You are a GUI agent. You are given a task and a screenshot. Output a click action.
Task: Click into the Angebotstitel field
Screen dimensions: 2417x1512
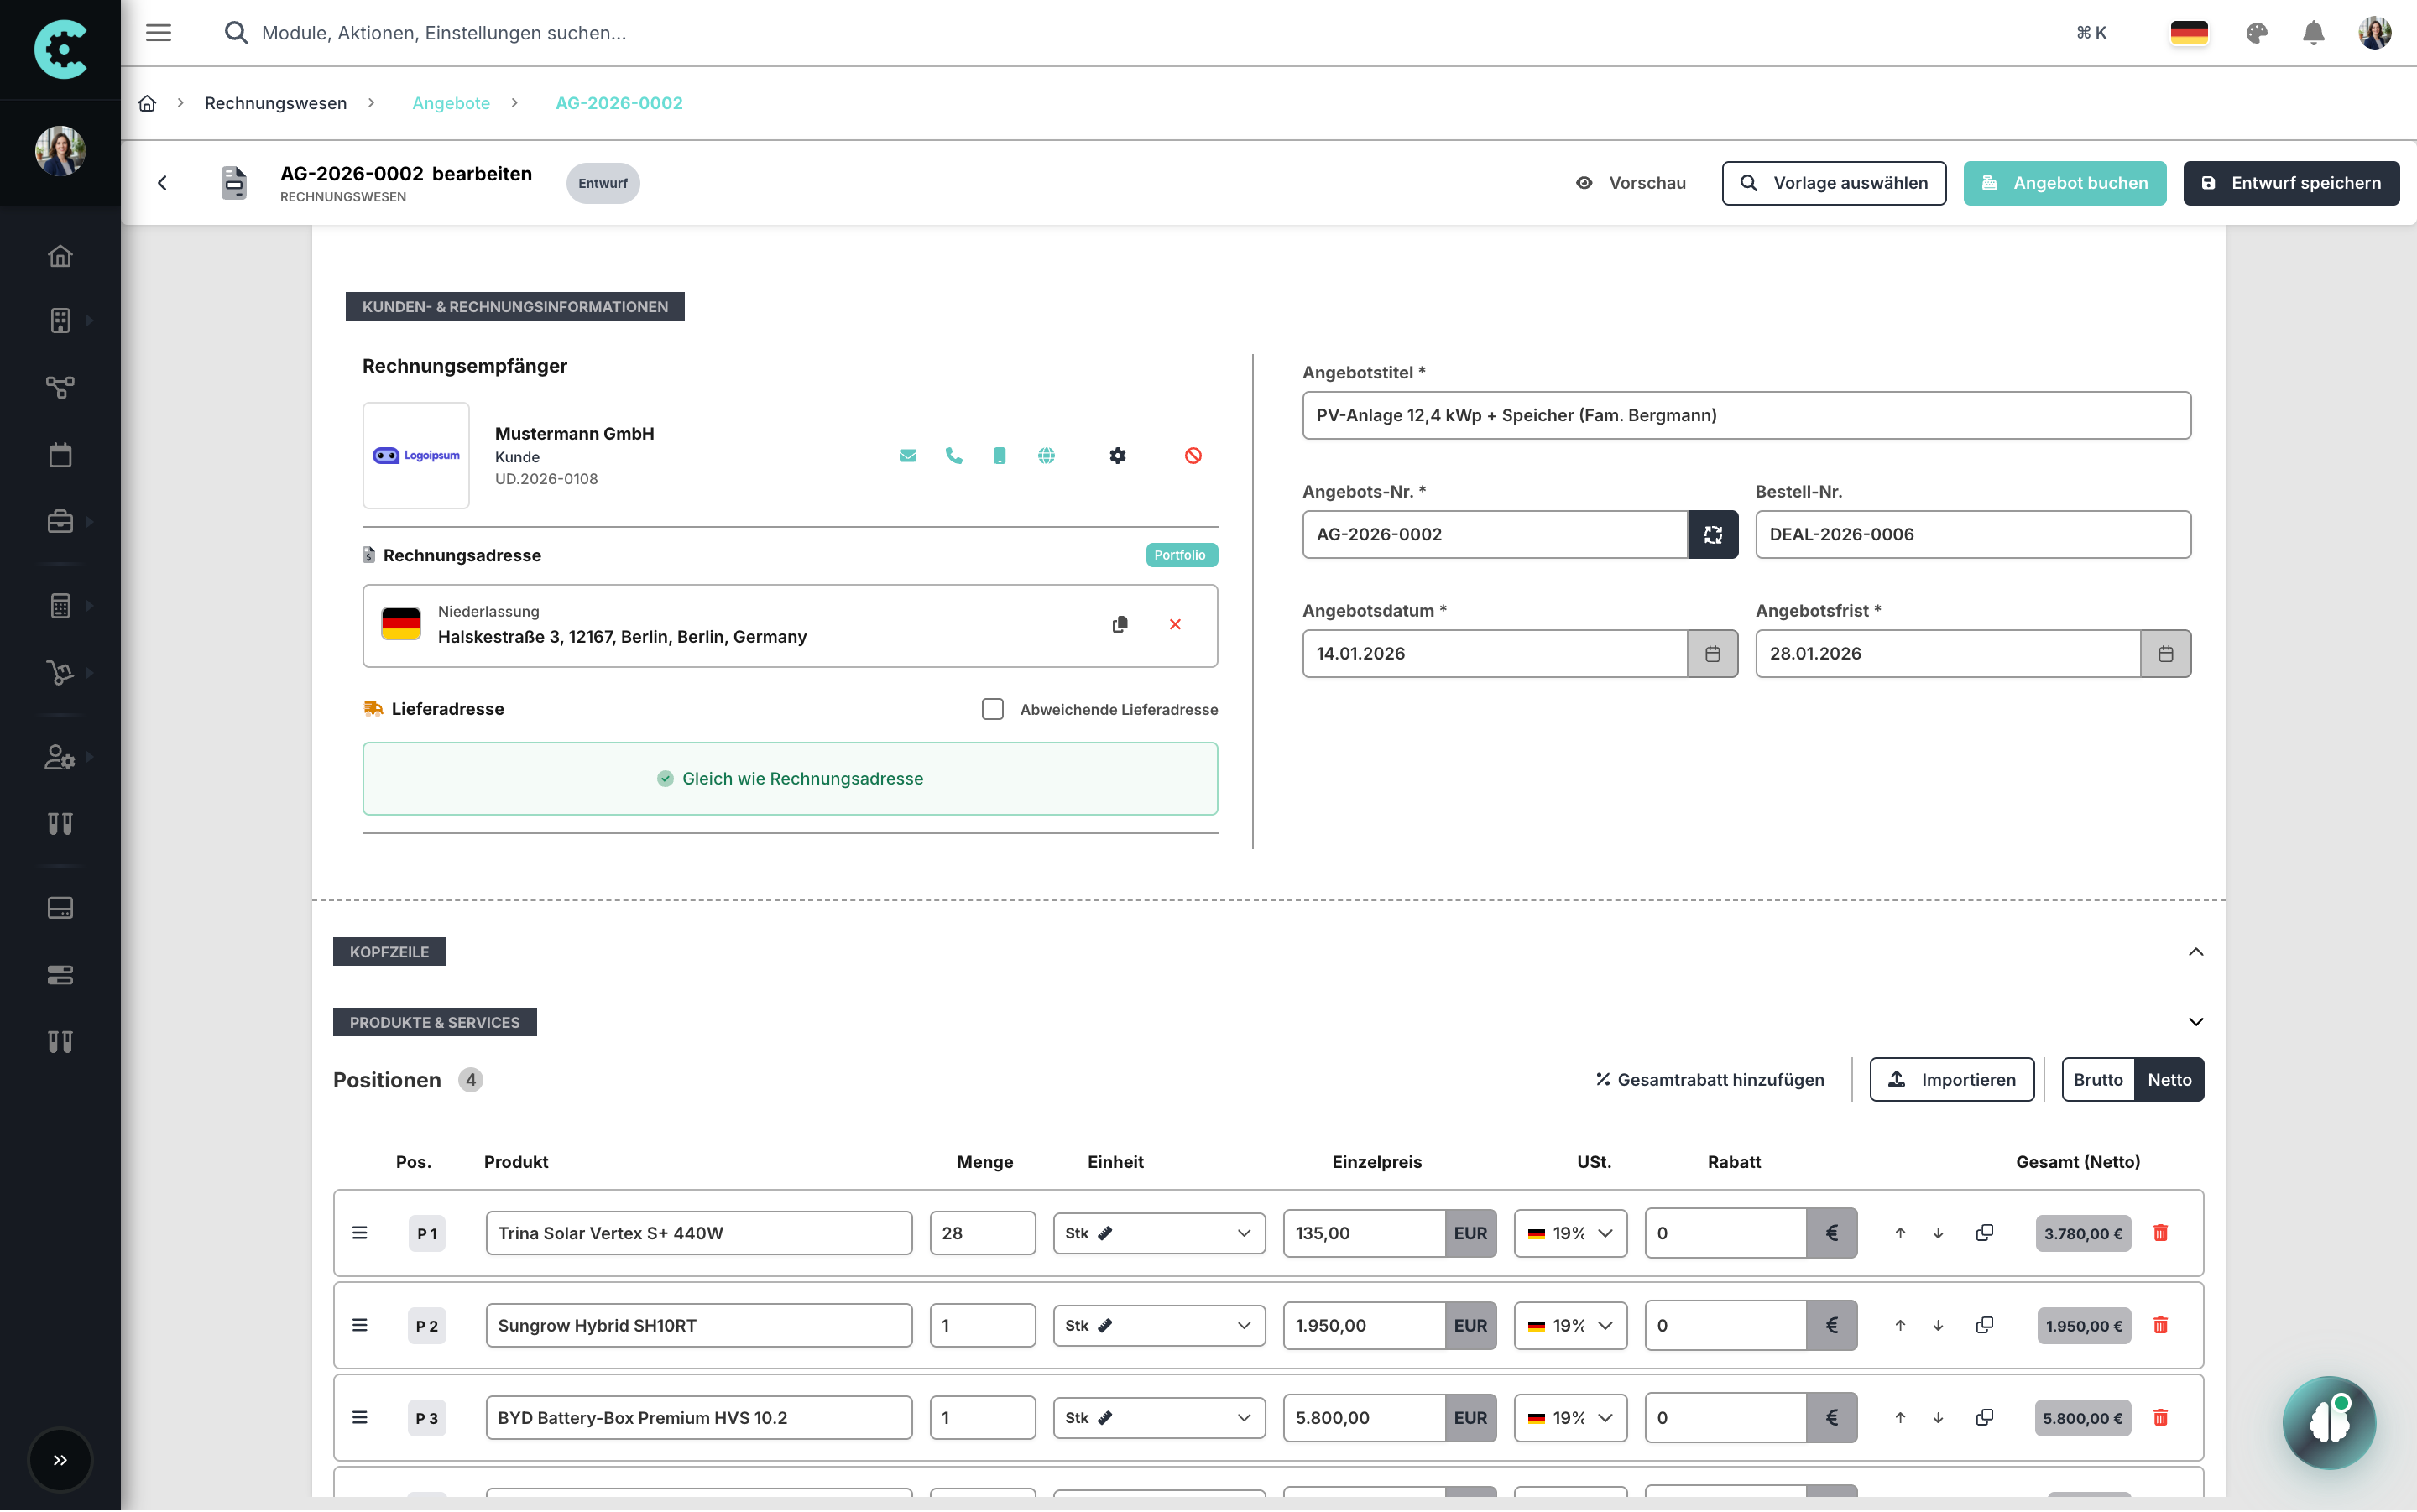[1745, 415]
